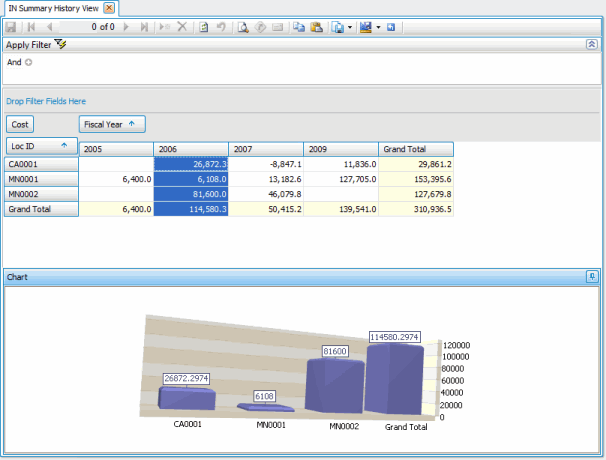Open Print Preview from the toolbar
Image resolution: width=606 pixels, height=460 pixels.
pyautogui.click(x=243, y=27)
